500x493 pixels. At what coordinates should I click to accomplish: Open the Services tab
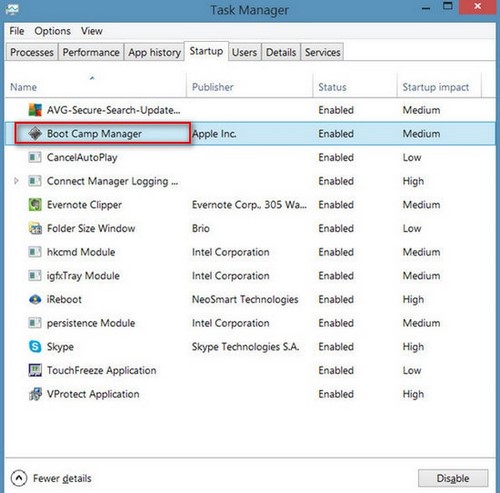click(x=322, y=52)
